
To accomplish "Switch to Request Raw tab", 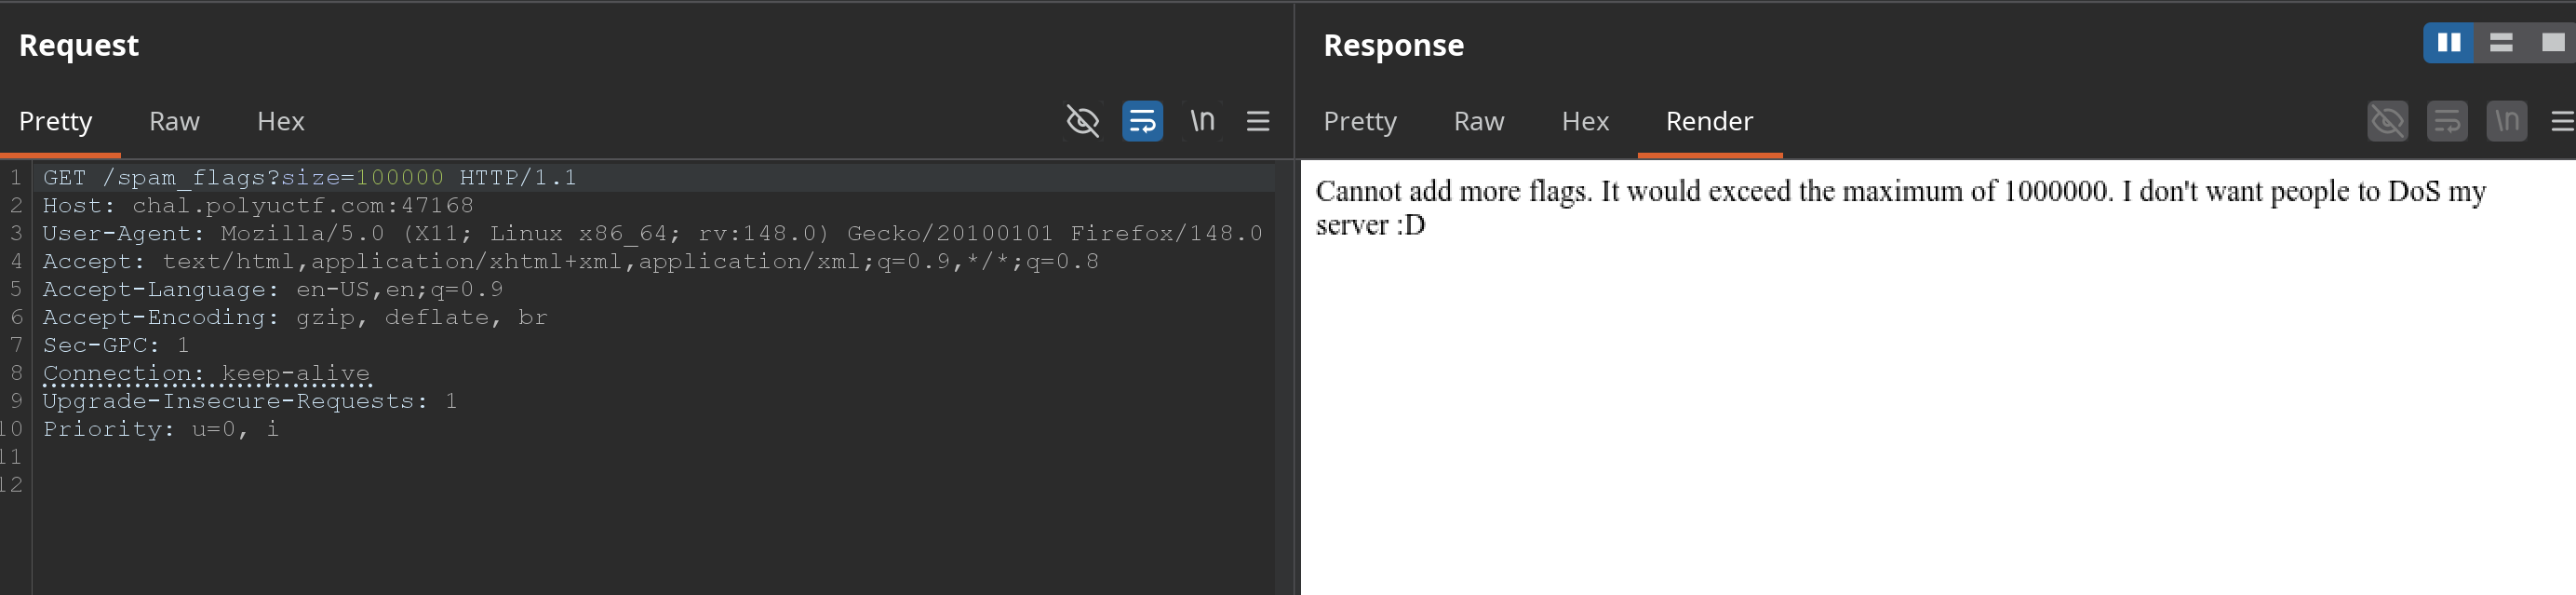I will pyautogui.click(x=174, y=121).
